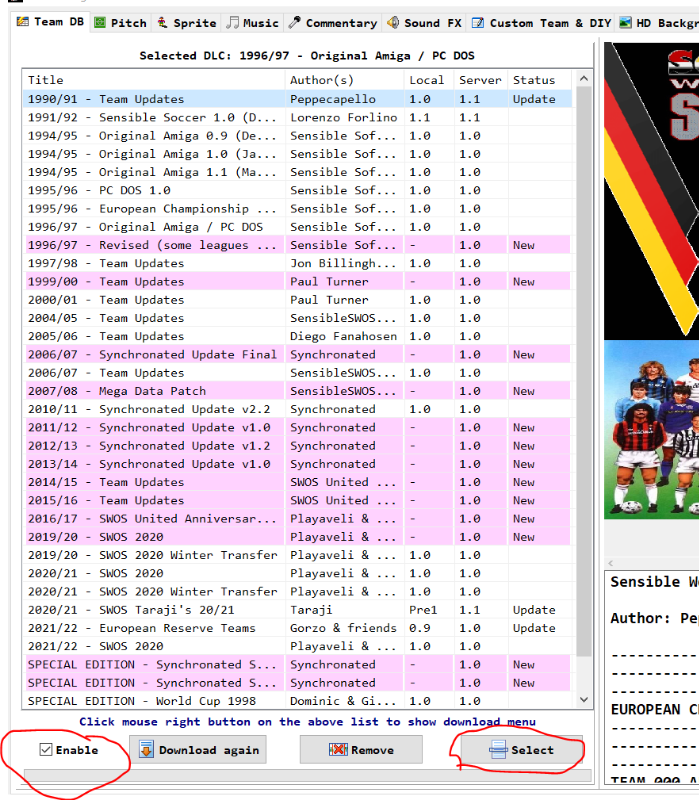This screenshot has width=699, height=800.
Task: Click the footballers group photo thumbnail
Action: coord(651,428)
